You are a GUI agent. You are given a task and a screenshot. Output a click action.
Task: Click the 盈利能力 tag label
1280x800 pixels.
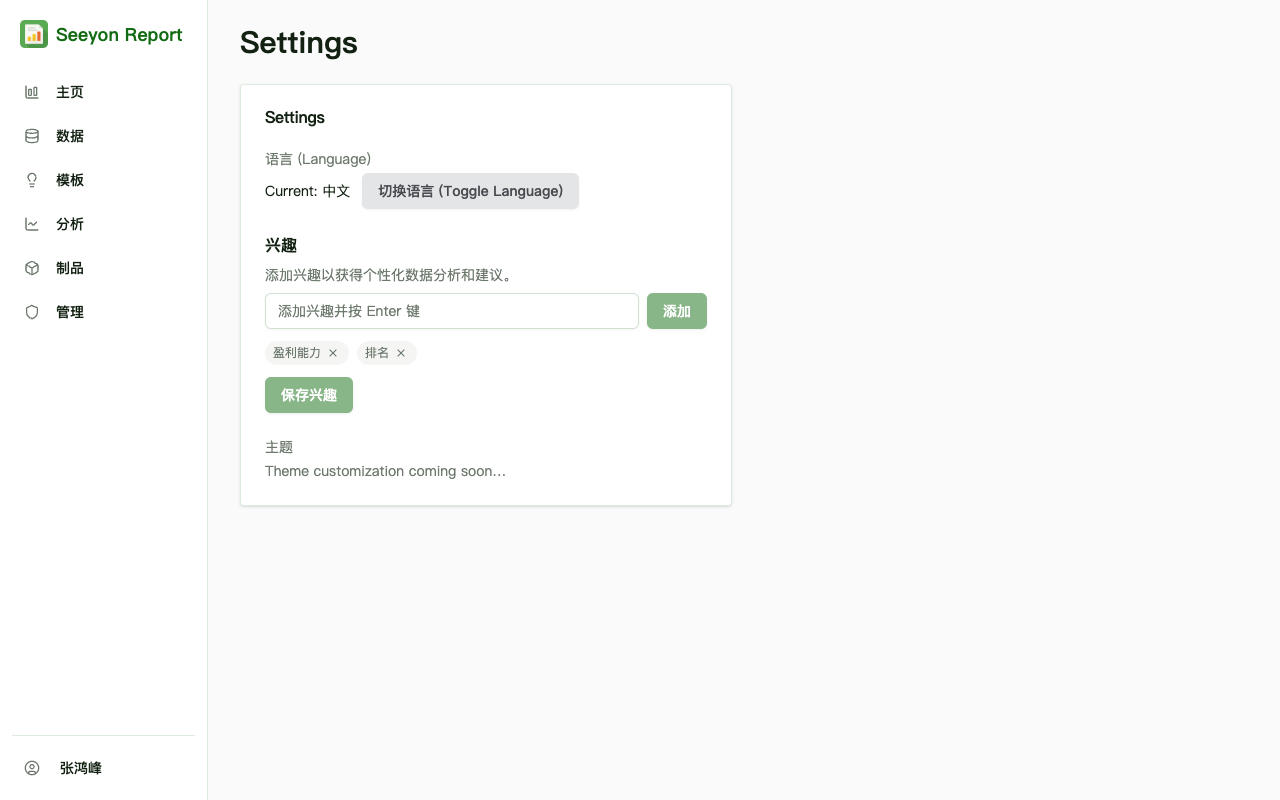point(297,353)
